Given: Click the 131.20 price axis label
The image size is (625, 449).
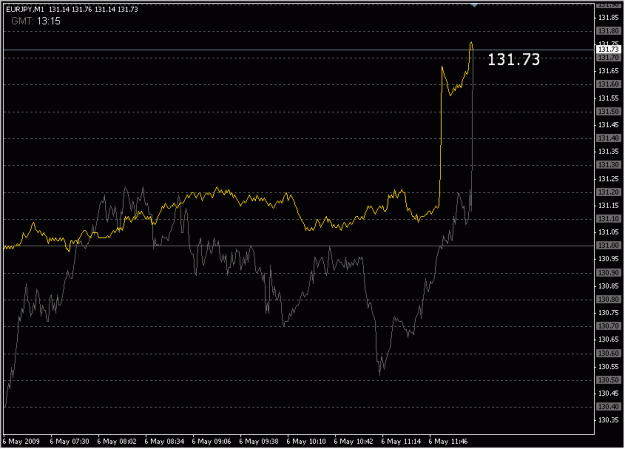Looking at the screenshot, I should (609, 192).
